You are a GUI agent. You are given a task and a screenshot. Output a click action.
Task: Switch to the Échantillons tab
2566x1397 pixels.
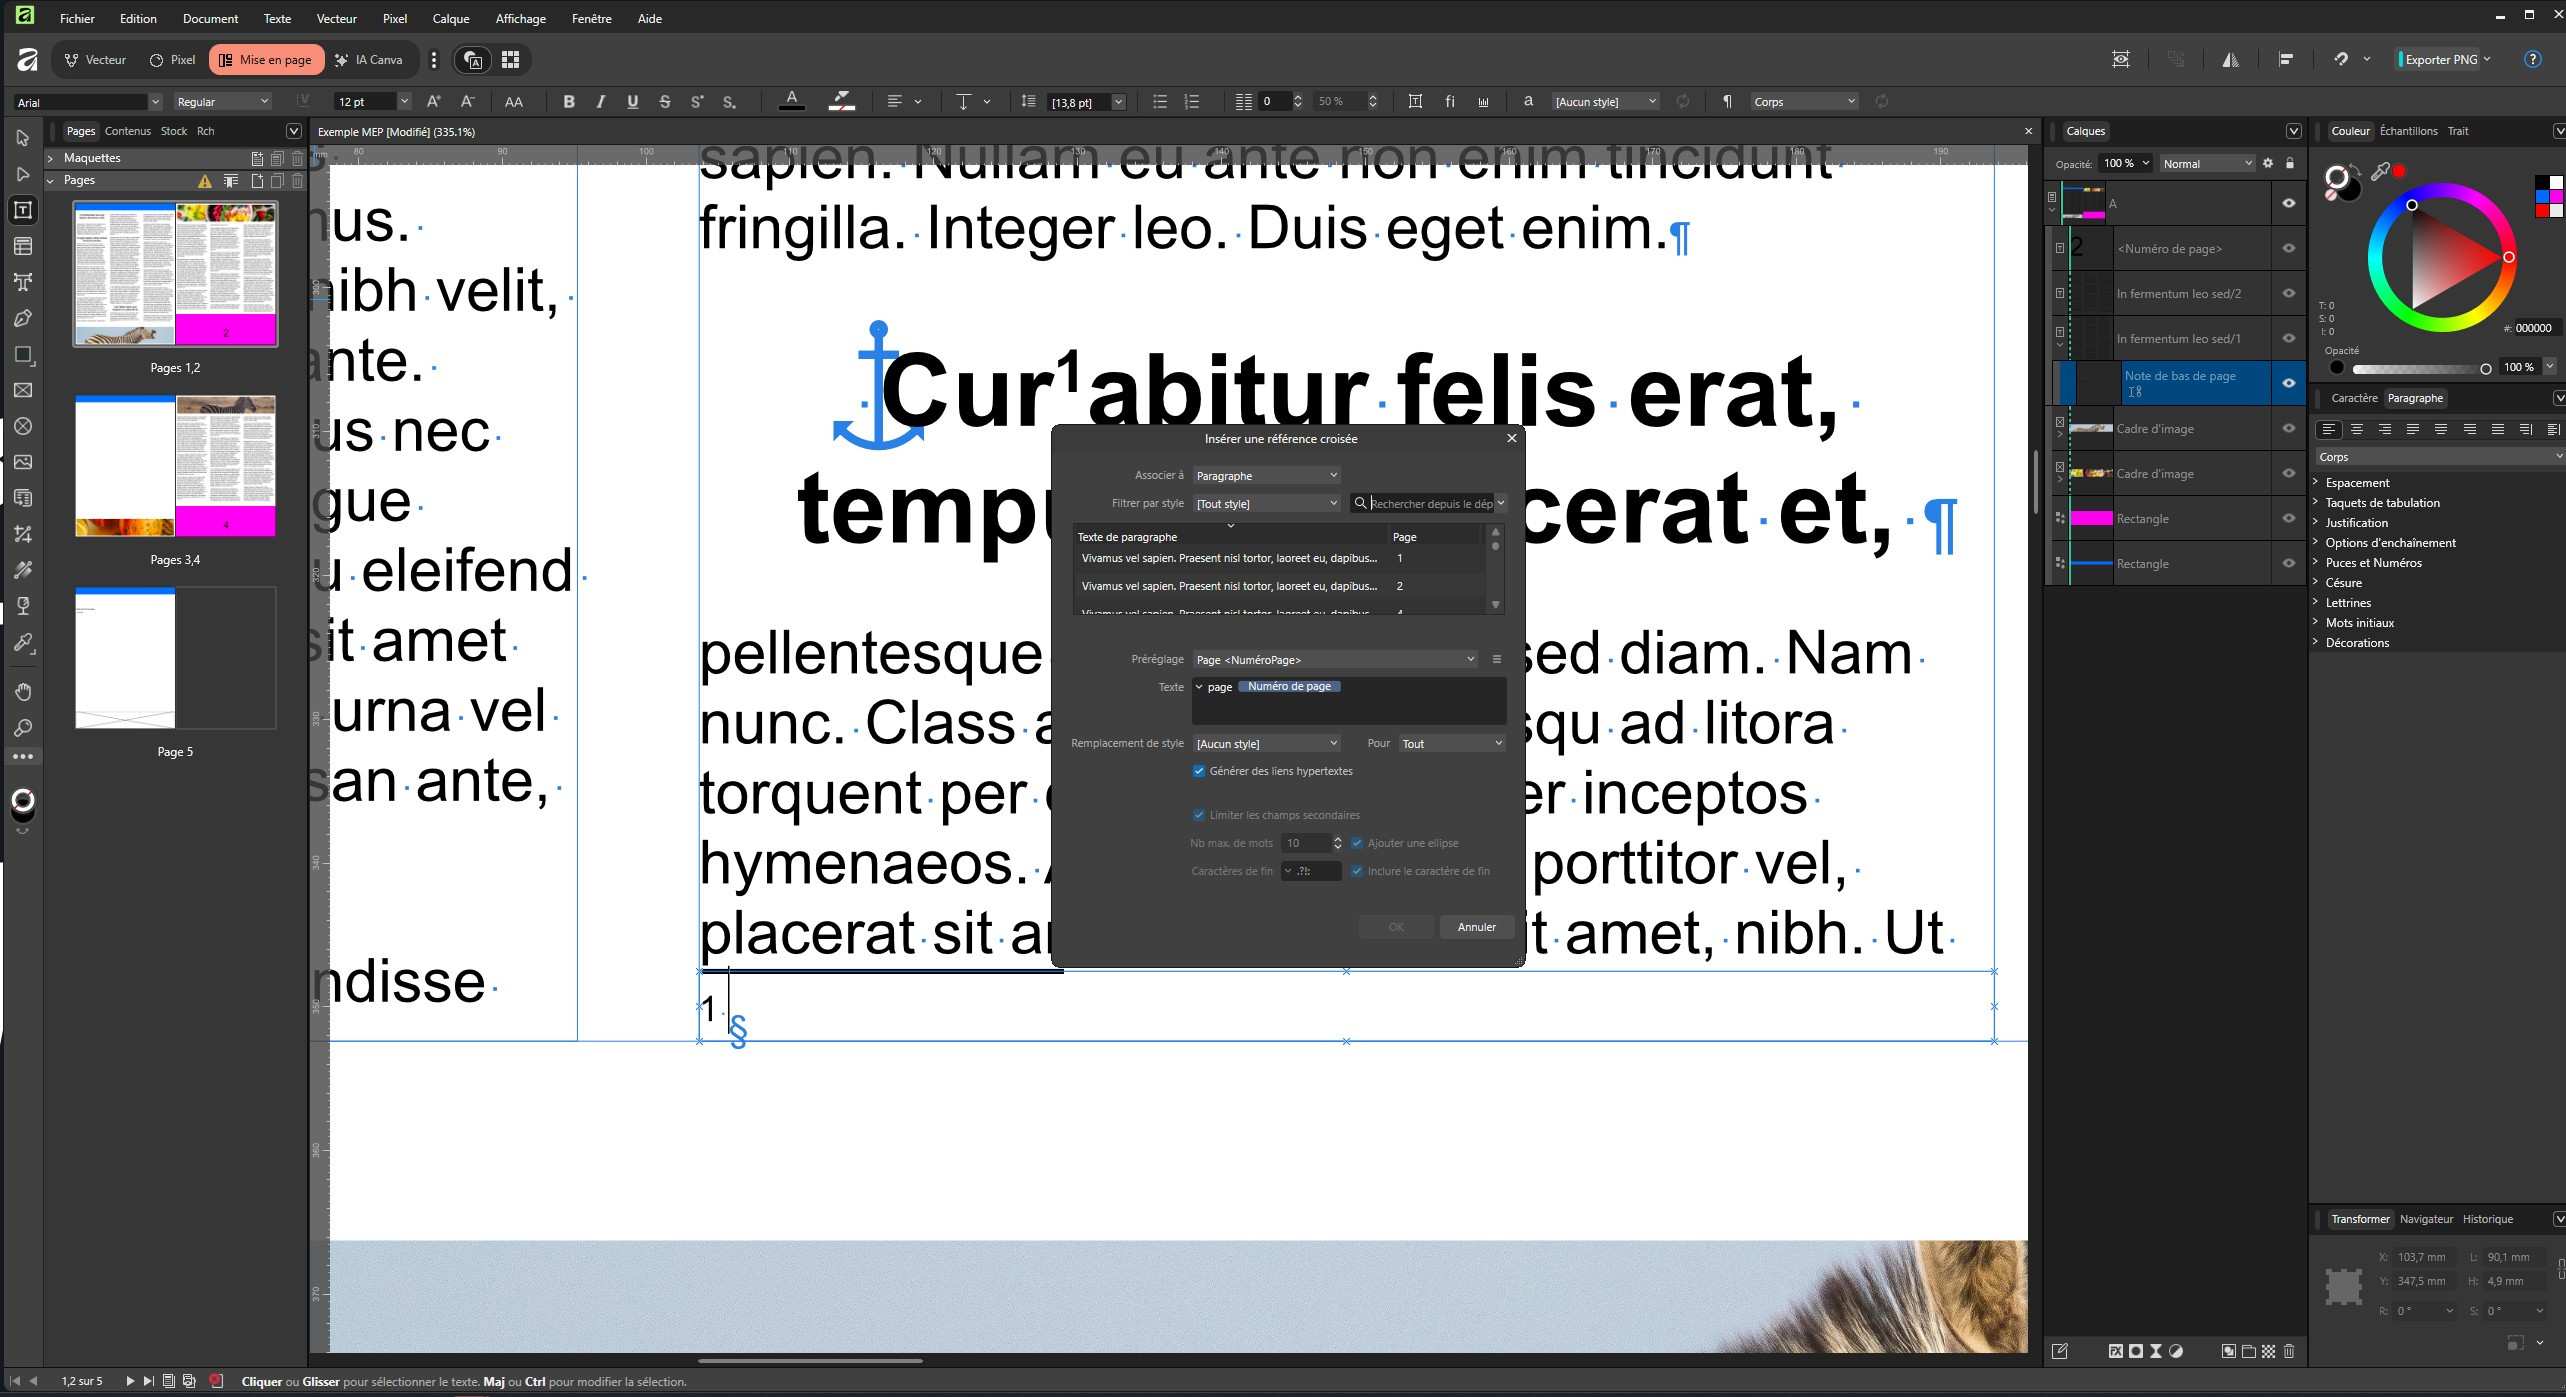pyautogui.click(x=2408, y=131)
